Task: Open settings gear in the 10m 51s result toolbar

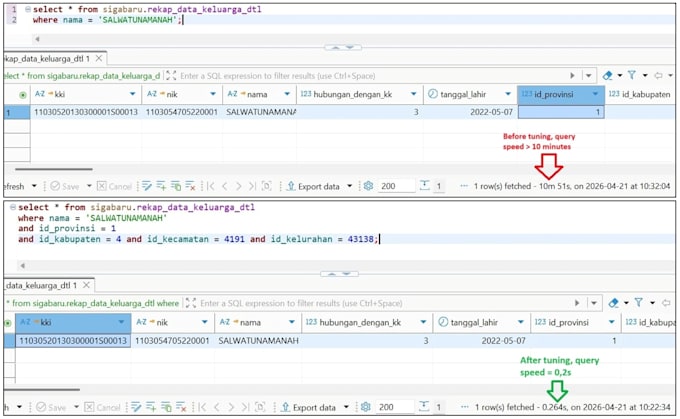Action: click(x=368, y=186)
